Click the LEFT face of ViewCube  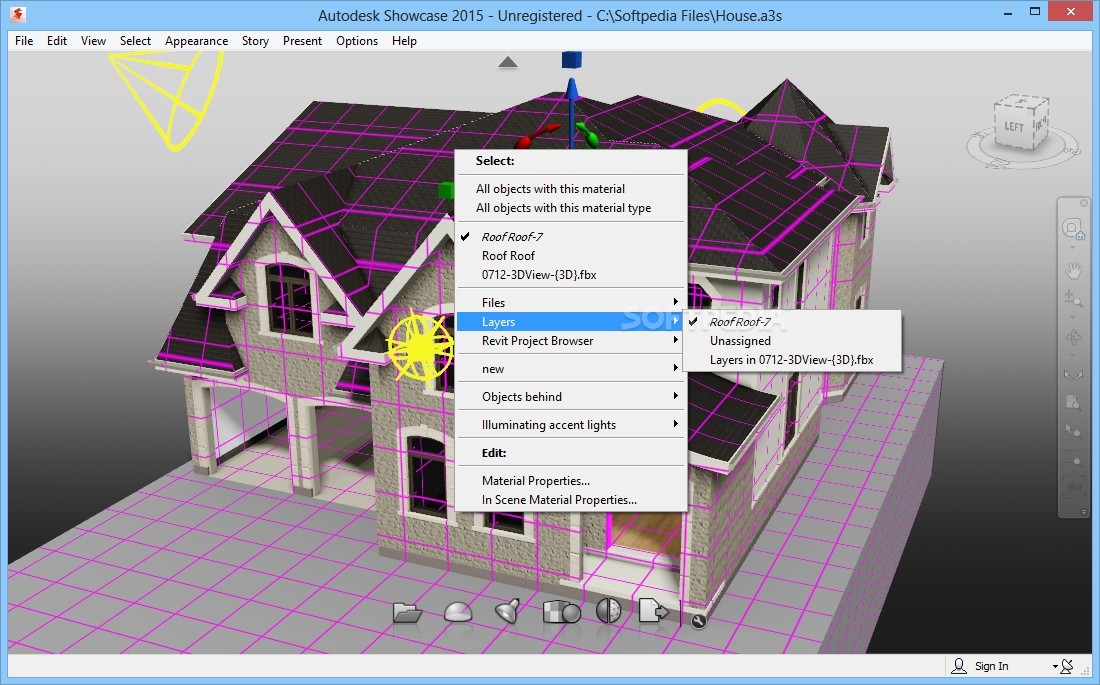point(1013,127)
